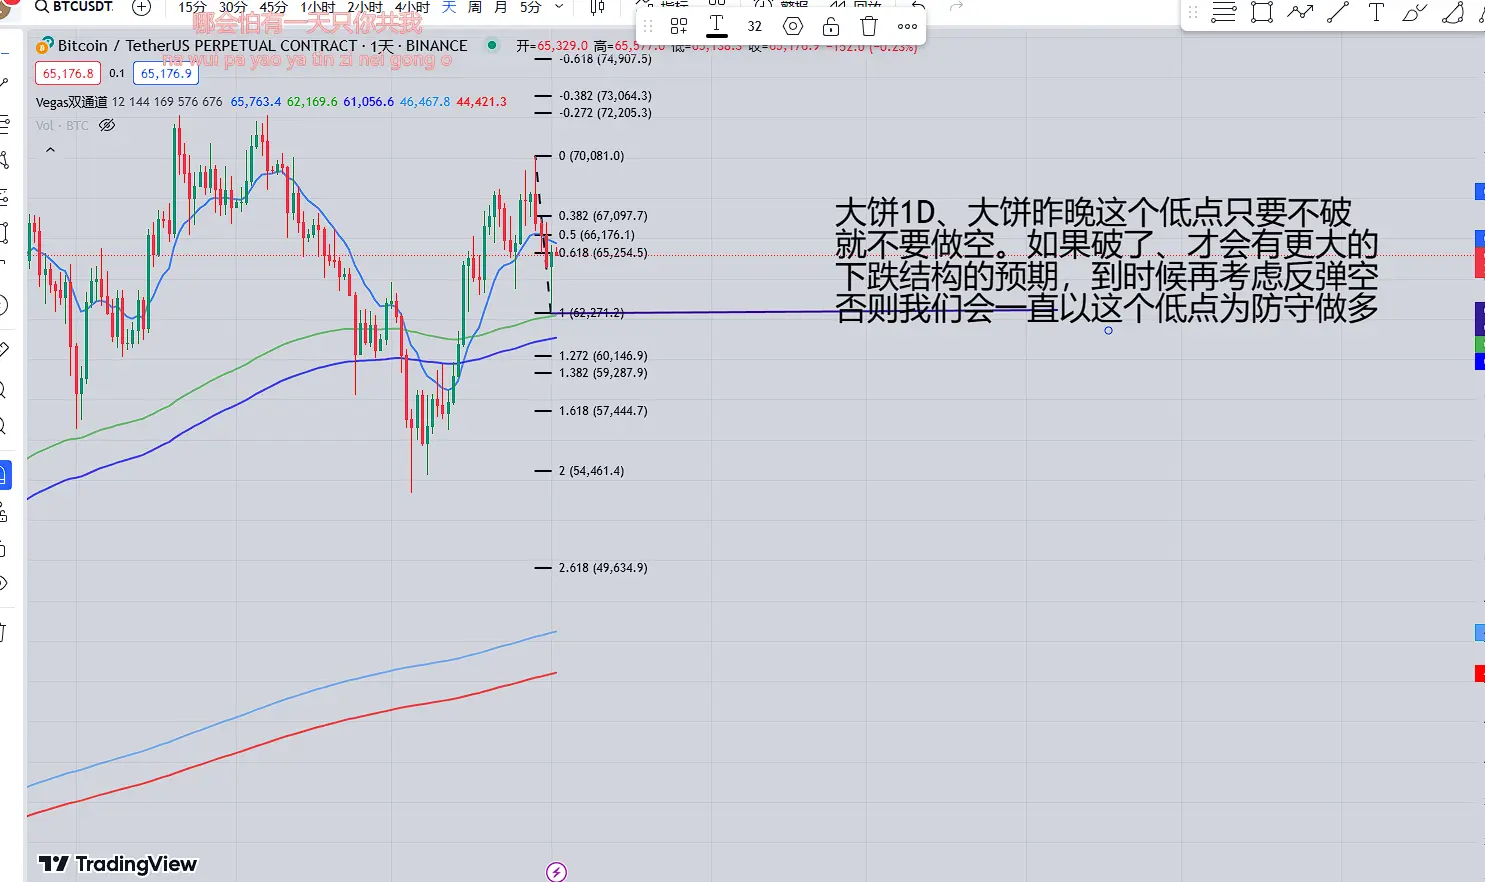
Task: Select the 周 weekly timeframe
Action: pyautogui.click(x=475, y=7)
